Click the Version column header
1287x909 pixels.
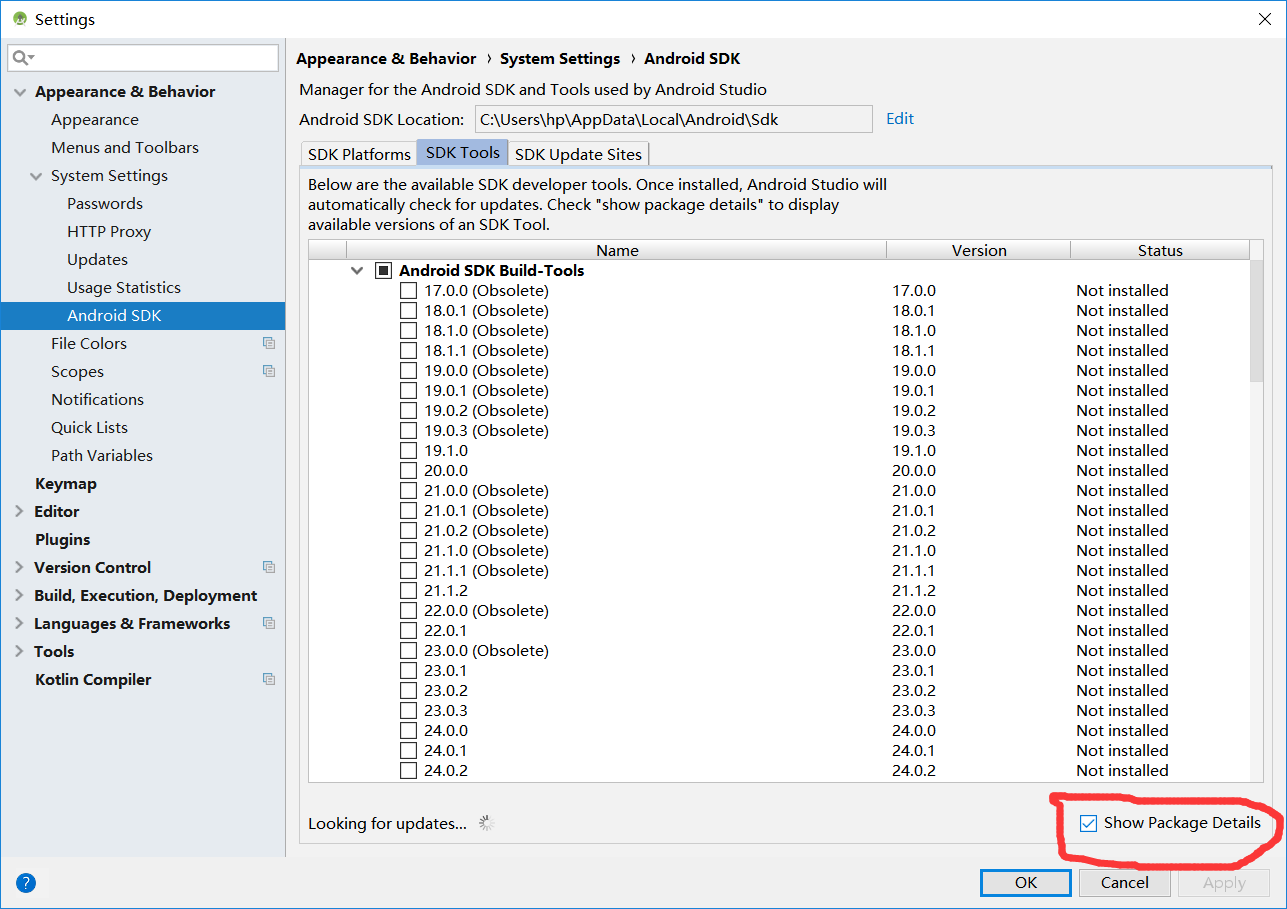click(x=979, y=250)
